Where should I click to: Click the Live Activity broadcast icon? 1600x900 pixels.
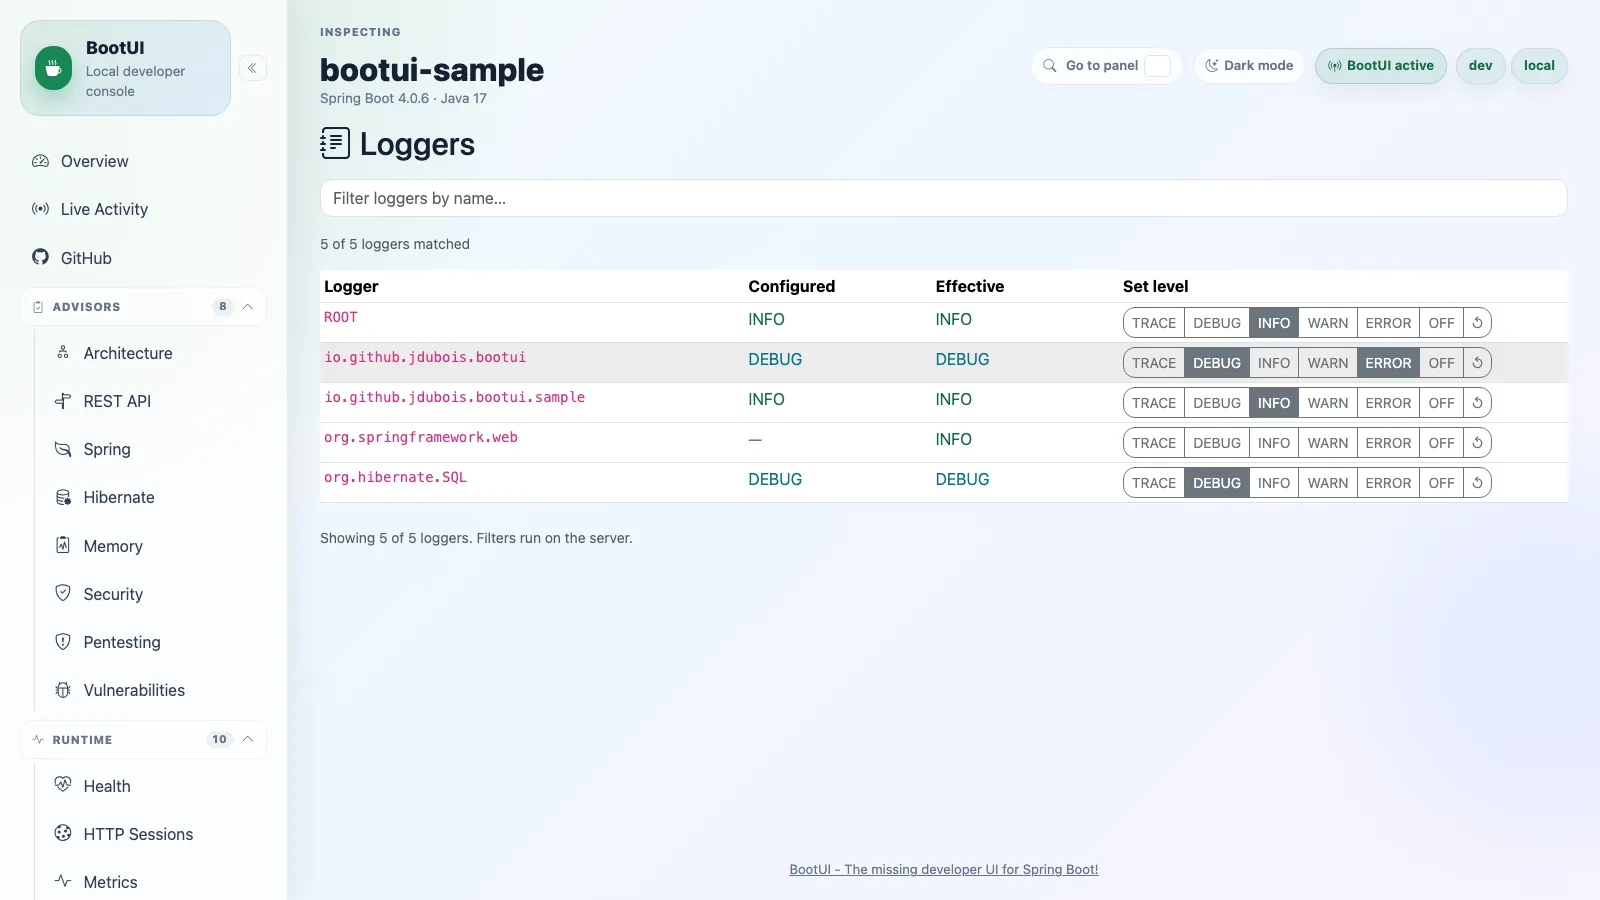40,209
